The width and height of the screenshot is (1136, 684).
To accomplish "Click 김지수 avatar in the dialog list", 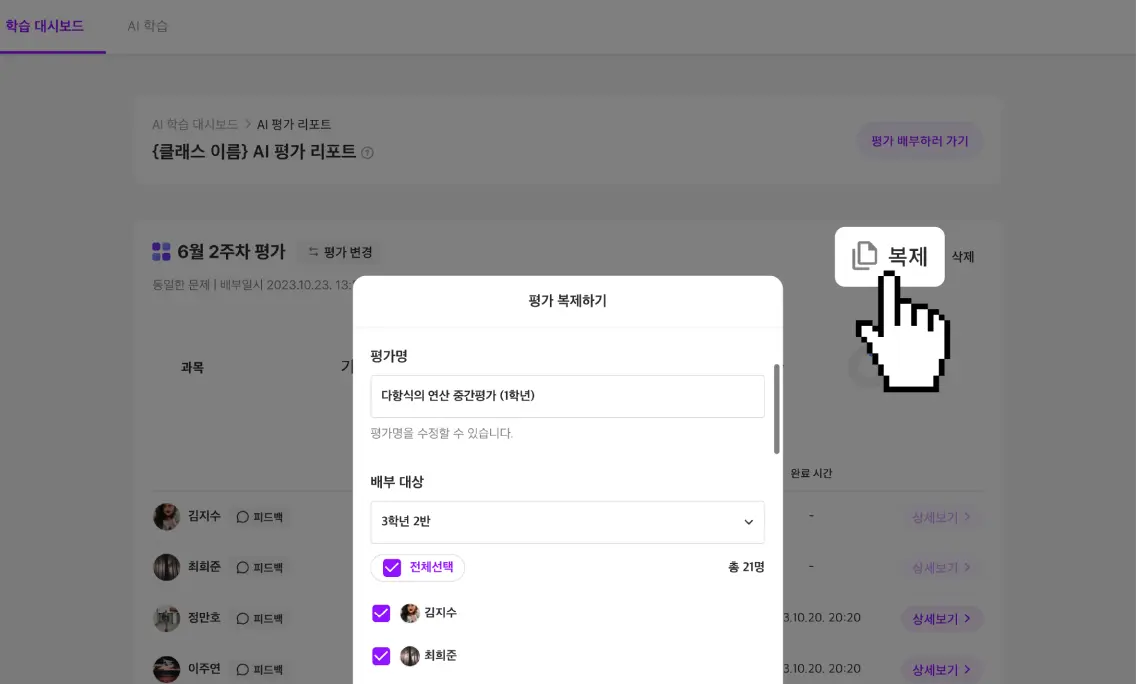I will [410, 613].
